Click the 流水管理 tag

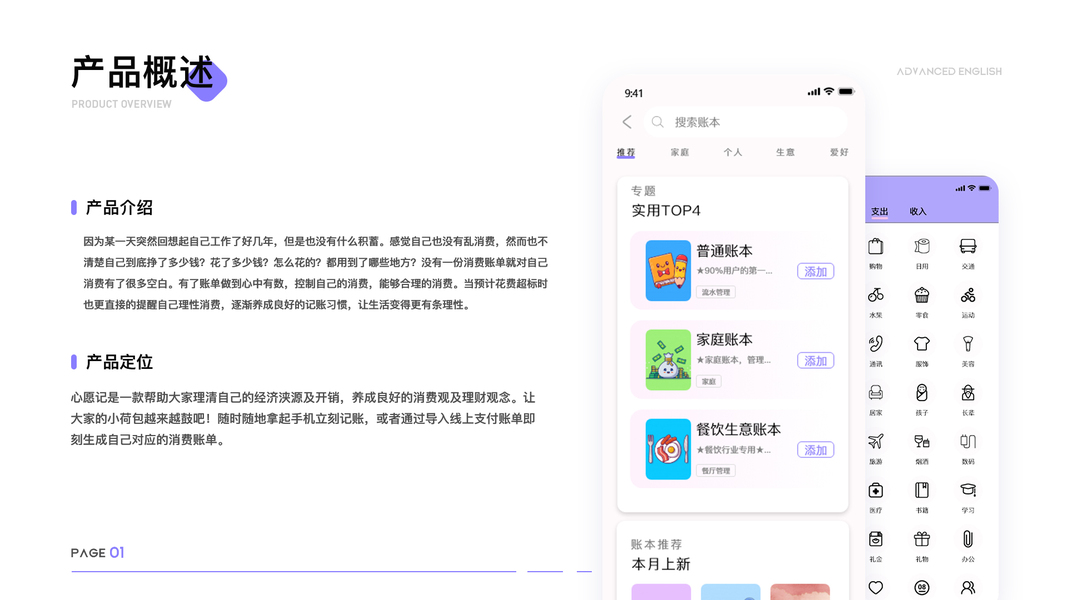(x=716, y=293)
